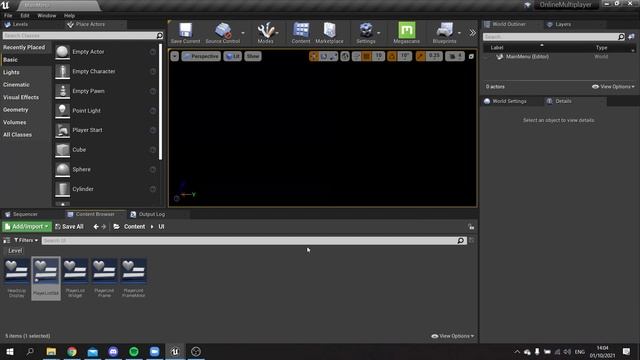This screenshot has height=360, width=640.
Task: Select the Geometry category
Action: pyautogui.click(x=16, y=110)
